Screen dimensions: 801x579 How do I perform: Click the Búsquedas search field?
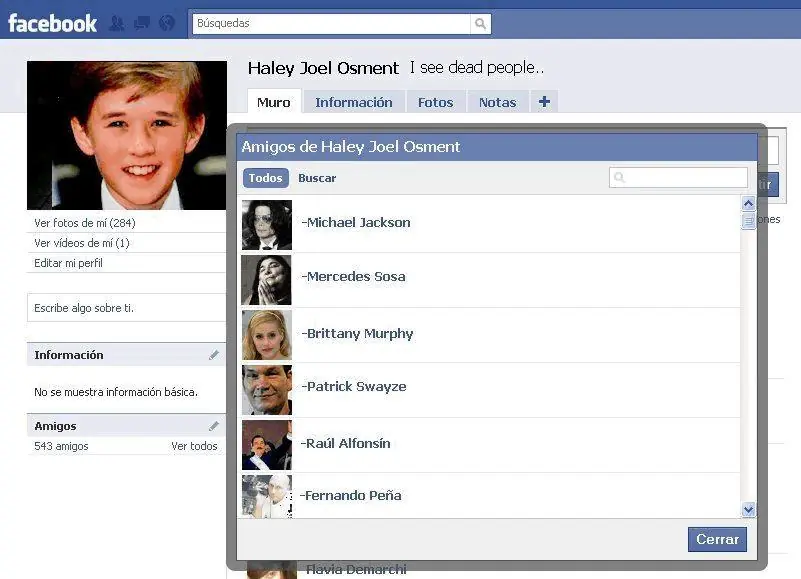tap(331, 24)
